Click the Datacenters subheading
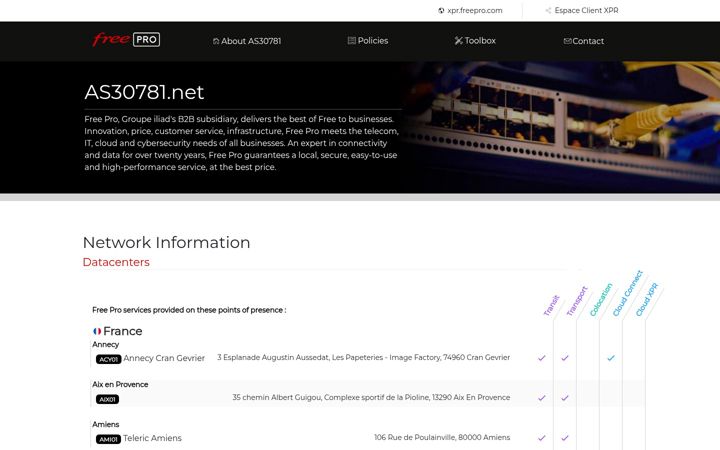720x450 pixels. point(116,262)
